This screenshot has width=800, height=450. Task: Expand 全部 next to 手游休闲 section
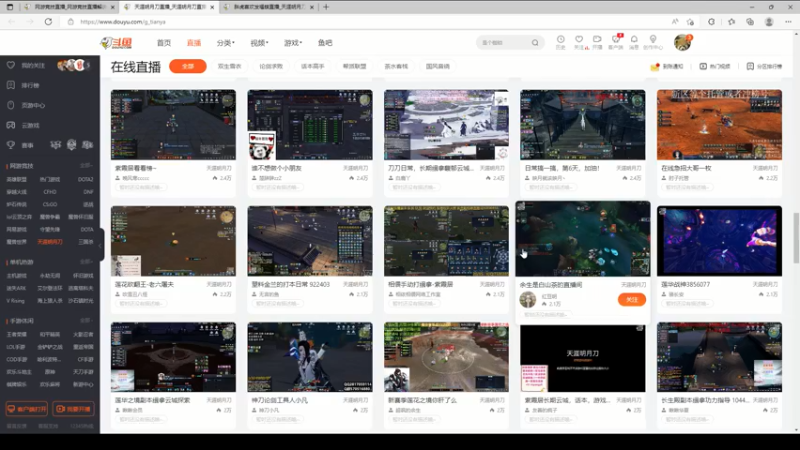pyautogui.click(x=86, y=320)
